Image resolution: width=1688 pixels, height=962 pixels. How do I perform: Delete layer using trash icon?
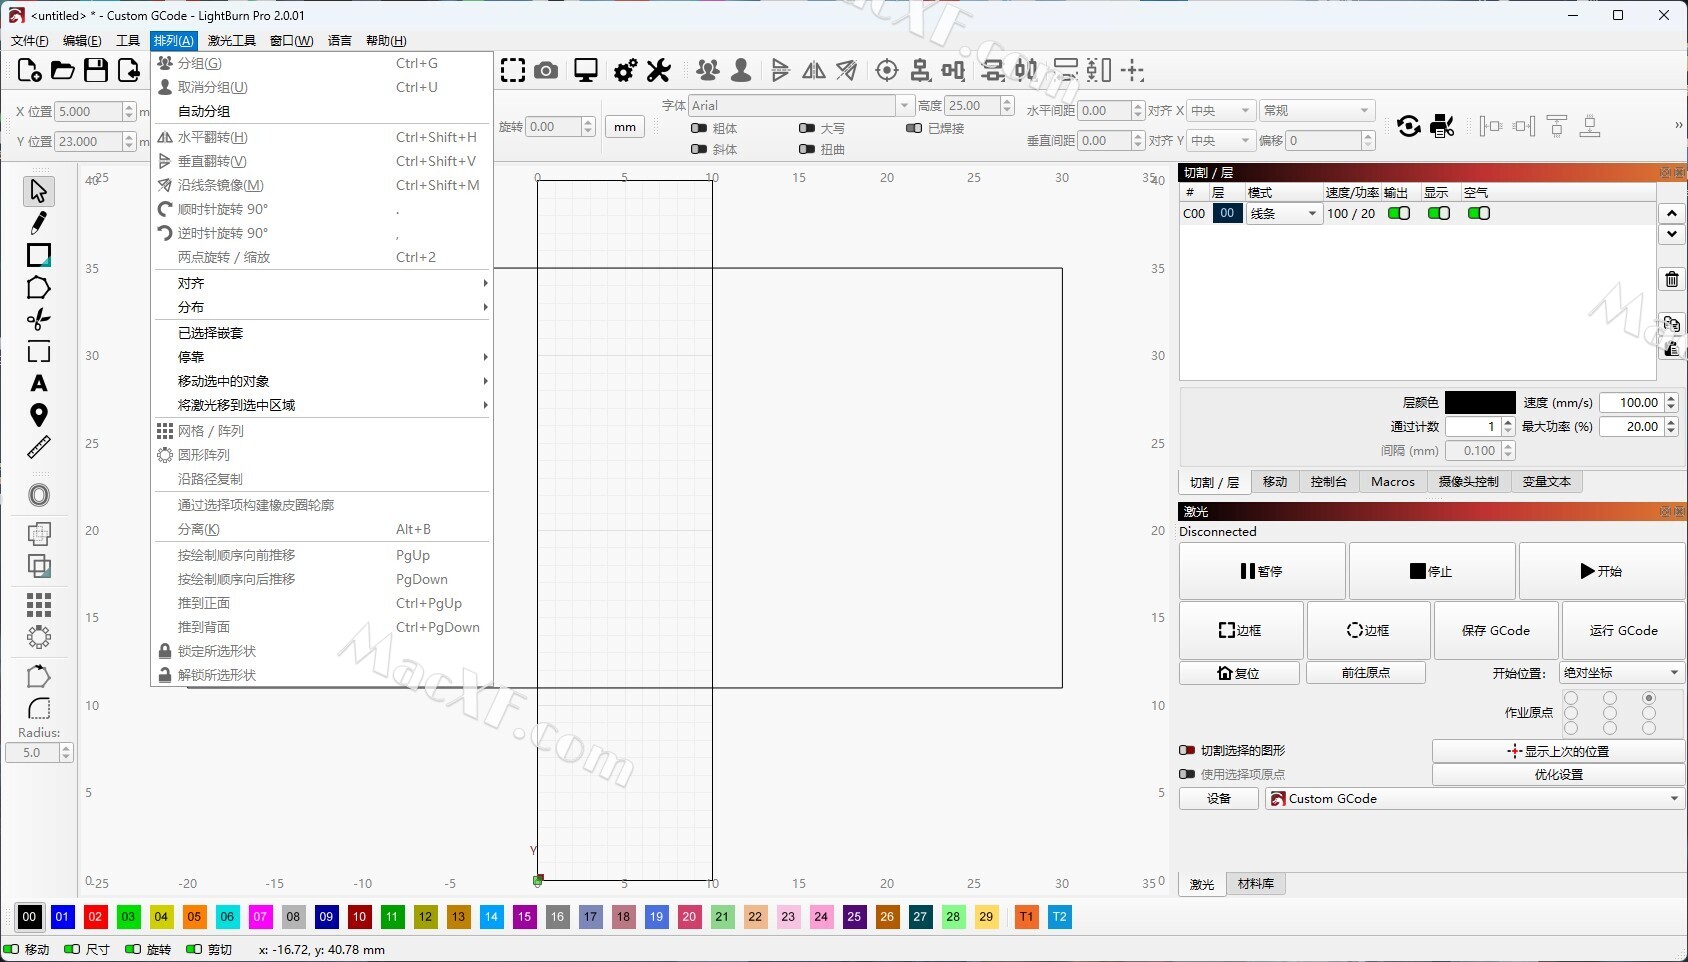pos(1671,279)
